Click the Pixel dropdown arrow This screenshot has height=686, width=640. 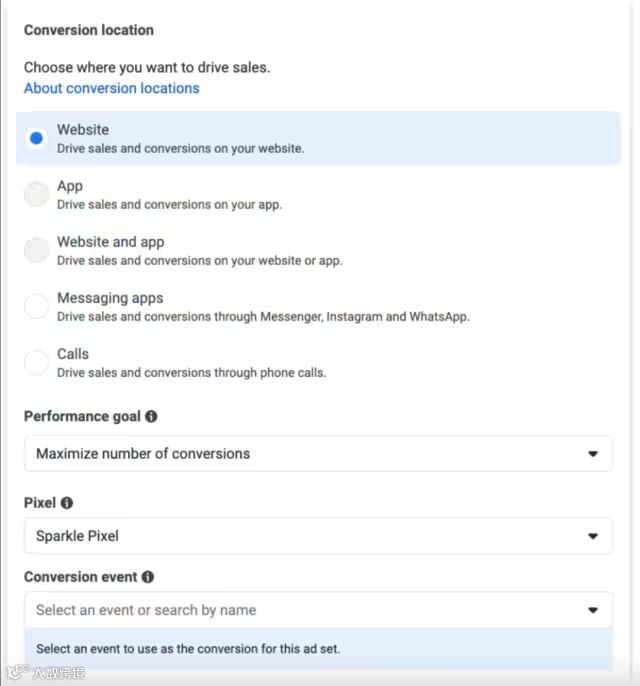pos(593,536)
